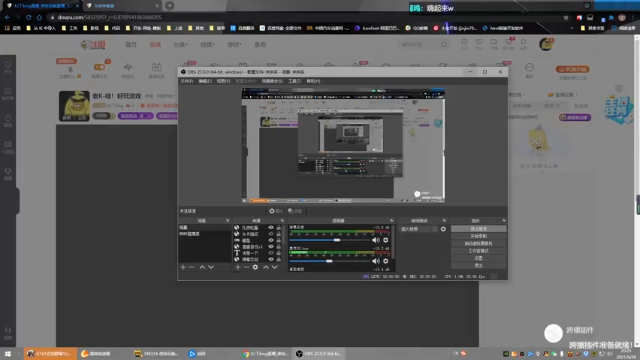The image size is (640, 360).
Task: Move selected source up in Sources panel
Action: point(266,267)
